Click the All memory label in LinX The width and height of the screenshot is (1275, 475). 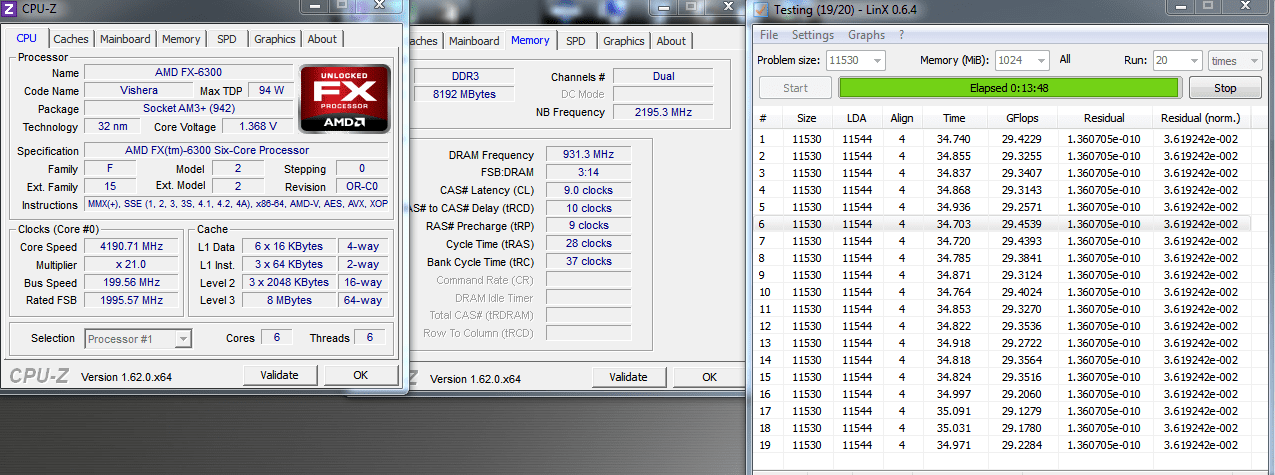(x=1065, y=59)
